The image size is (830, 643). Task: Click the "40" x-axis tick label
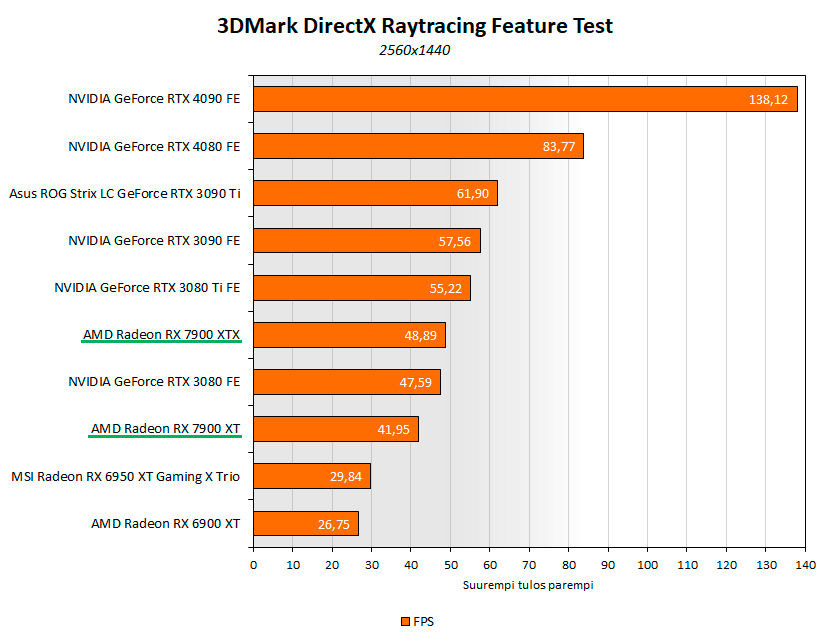tap(411, 565)
